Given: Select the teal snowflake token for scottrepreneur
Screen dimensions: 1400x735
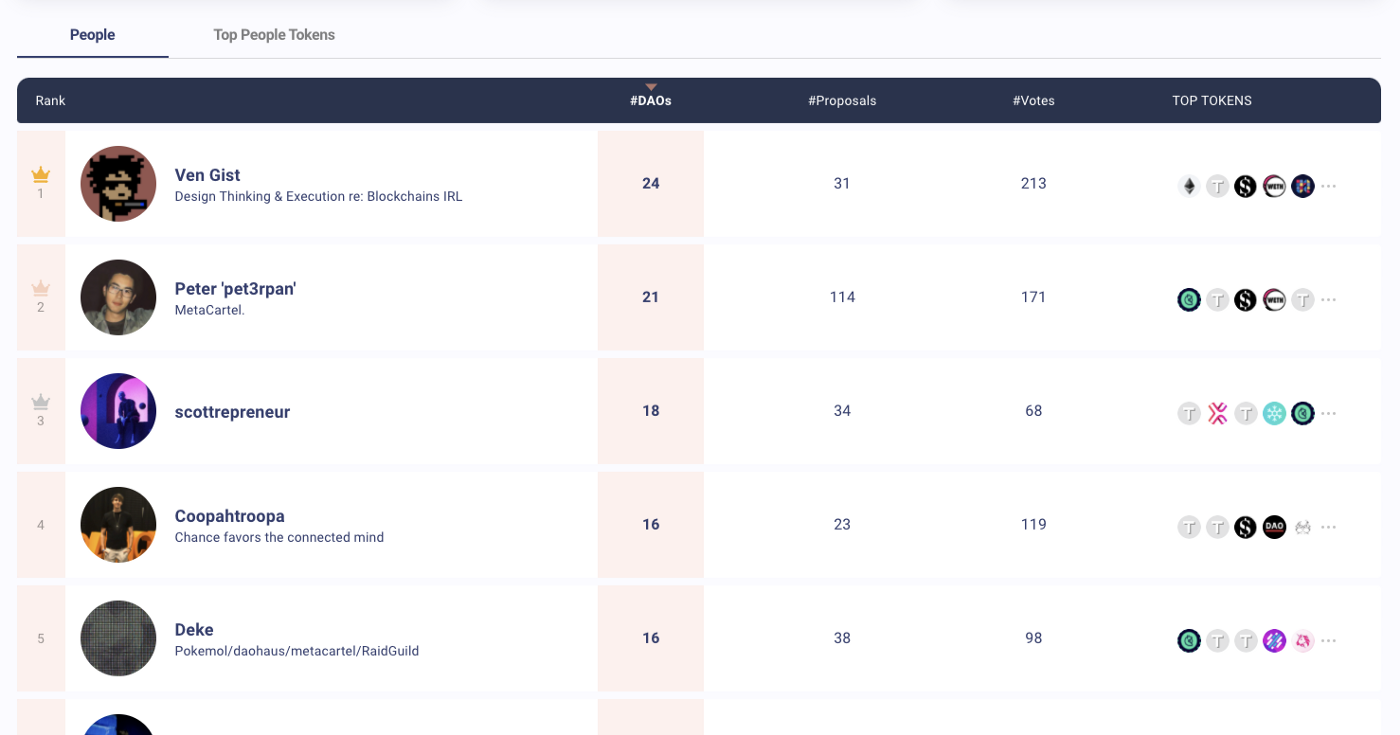Looking at the screenshot, I should pyautogui.click(x=1274, y=413).
